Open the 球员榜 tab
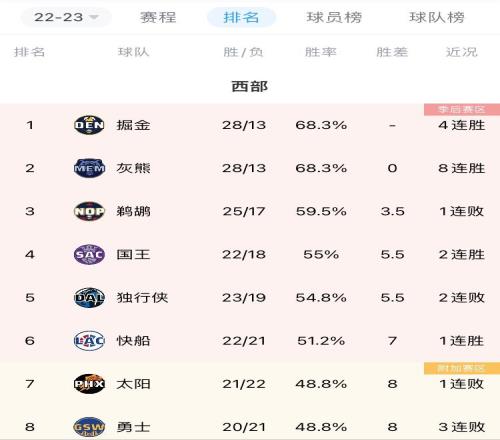Screen dimensions: 500x440 [x=334, y=17]
